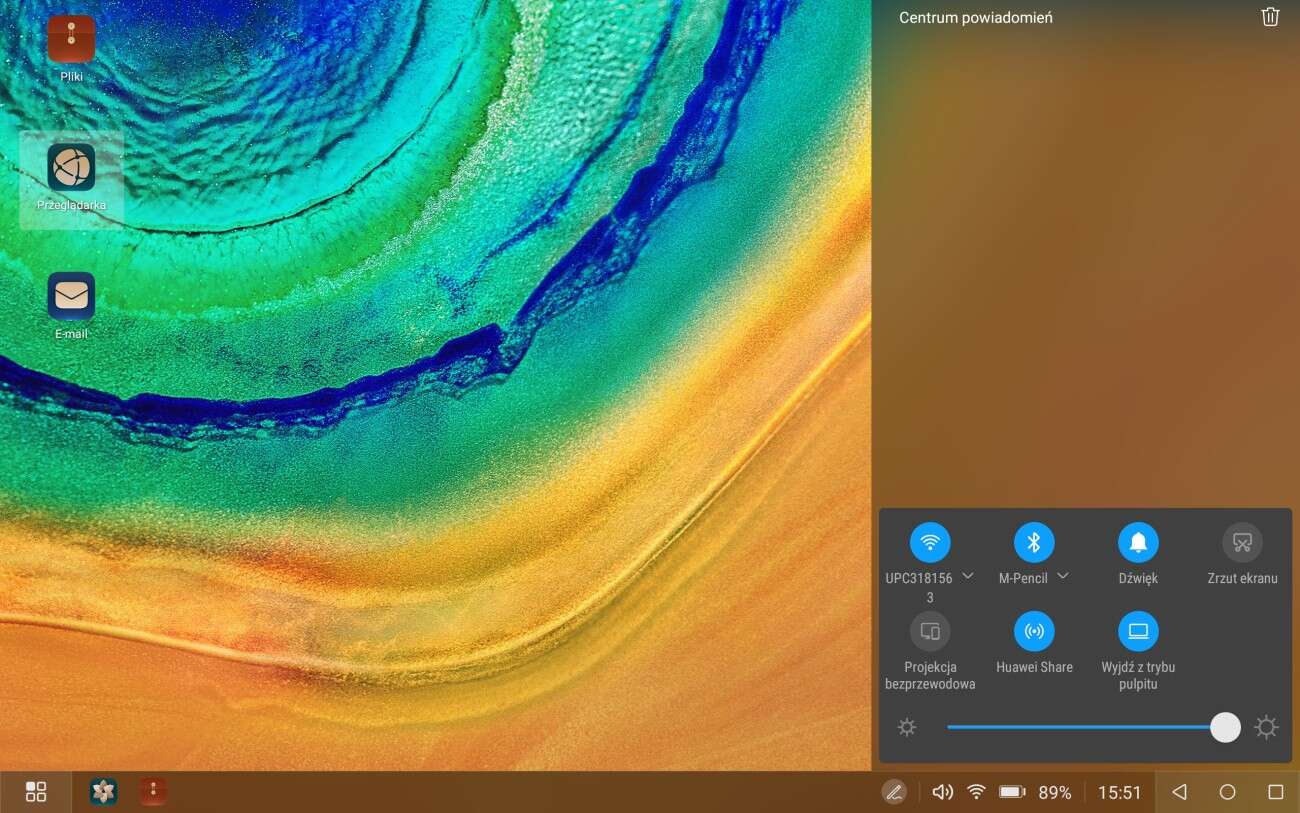The image size is (1300, 813).
Task: Clear notifications with the trash icon
Action: click(x=1270, y=17)
